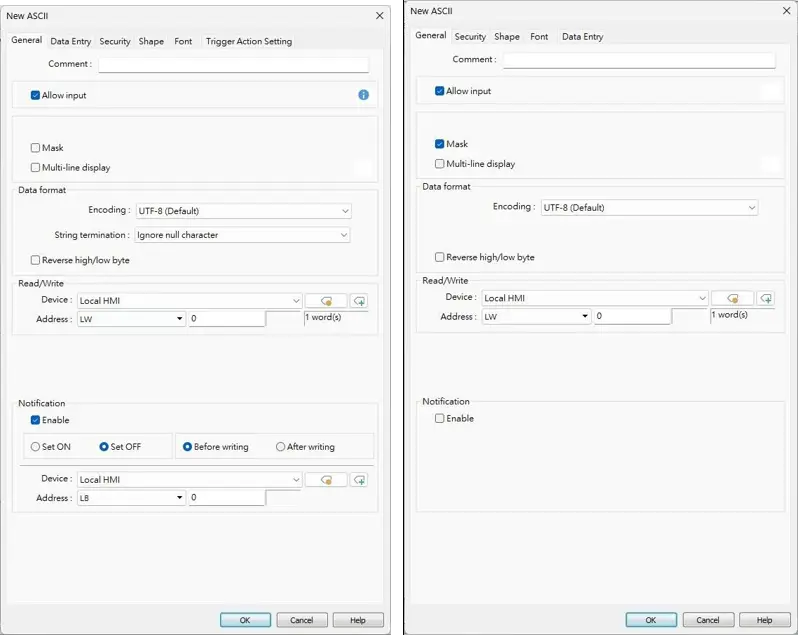The width and height of the screenshot is (798, 635).
Task: Click Cancel in left dialog
Action: coord(302,620)
